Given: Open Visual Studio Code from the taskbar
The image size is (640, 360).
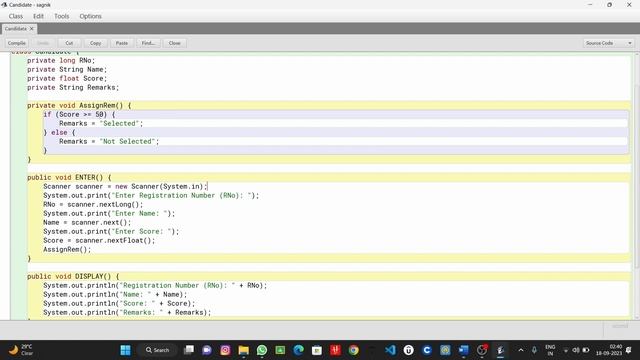Looking at the screenshot, I should coord(390,350).
